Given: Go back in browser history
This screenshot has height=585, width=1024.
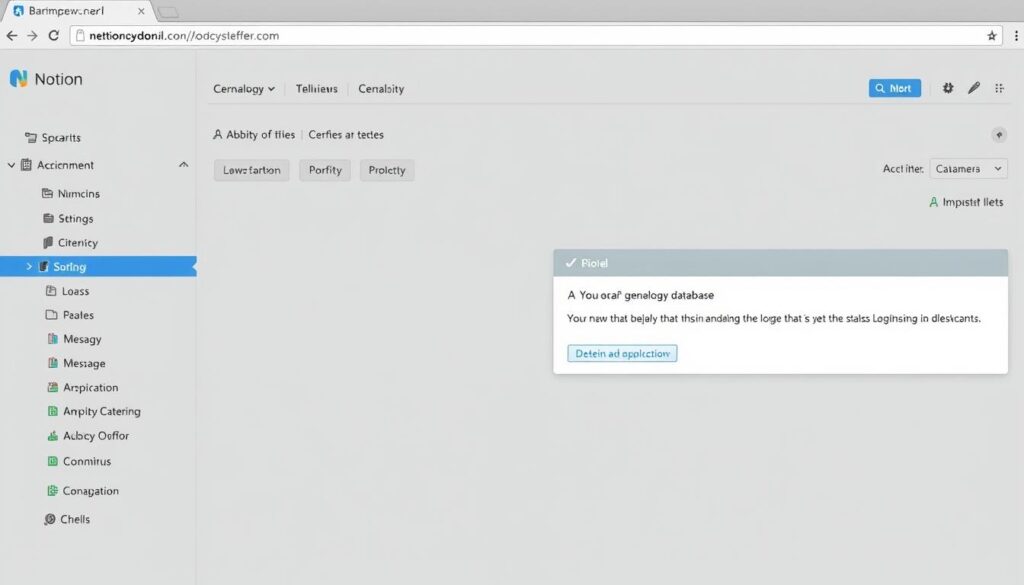Looking at the screenshot, I should (x=12, y=36).
